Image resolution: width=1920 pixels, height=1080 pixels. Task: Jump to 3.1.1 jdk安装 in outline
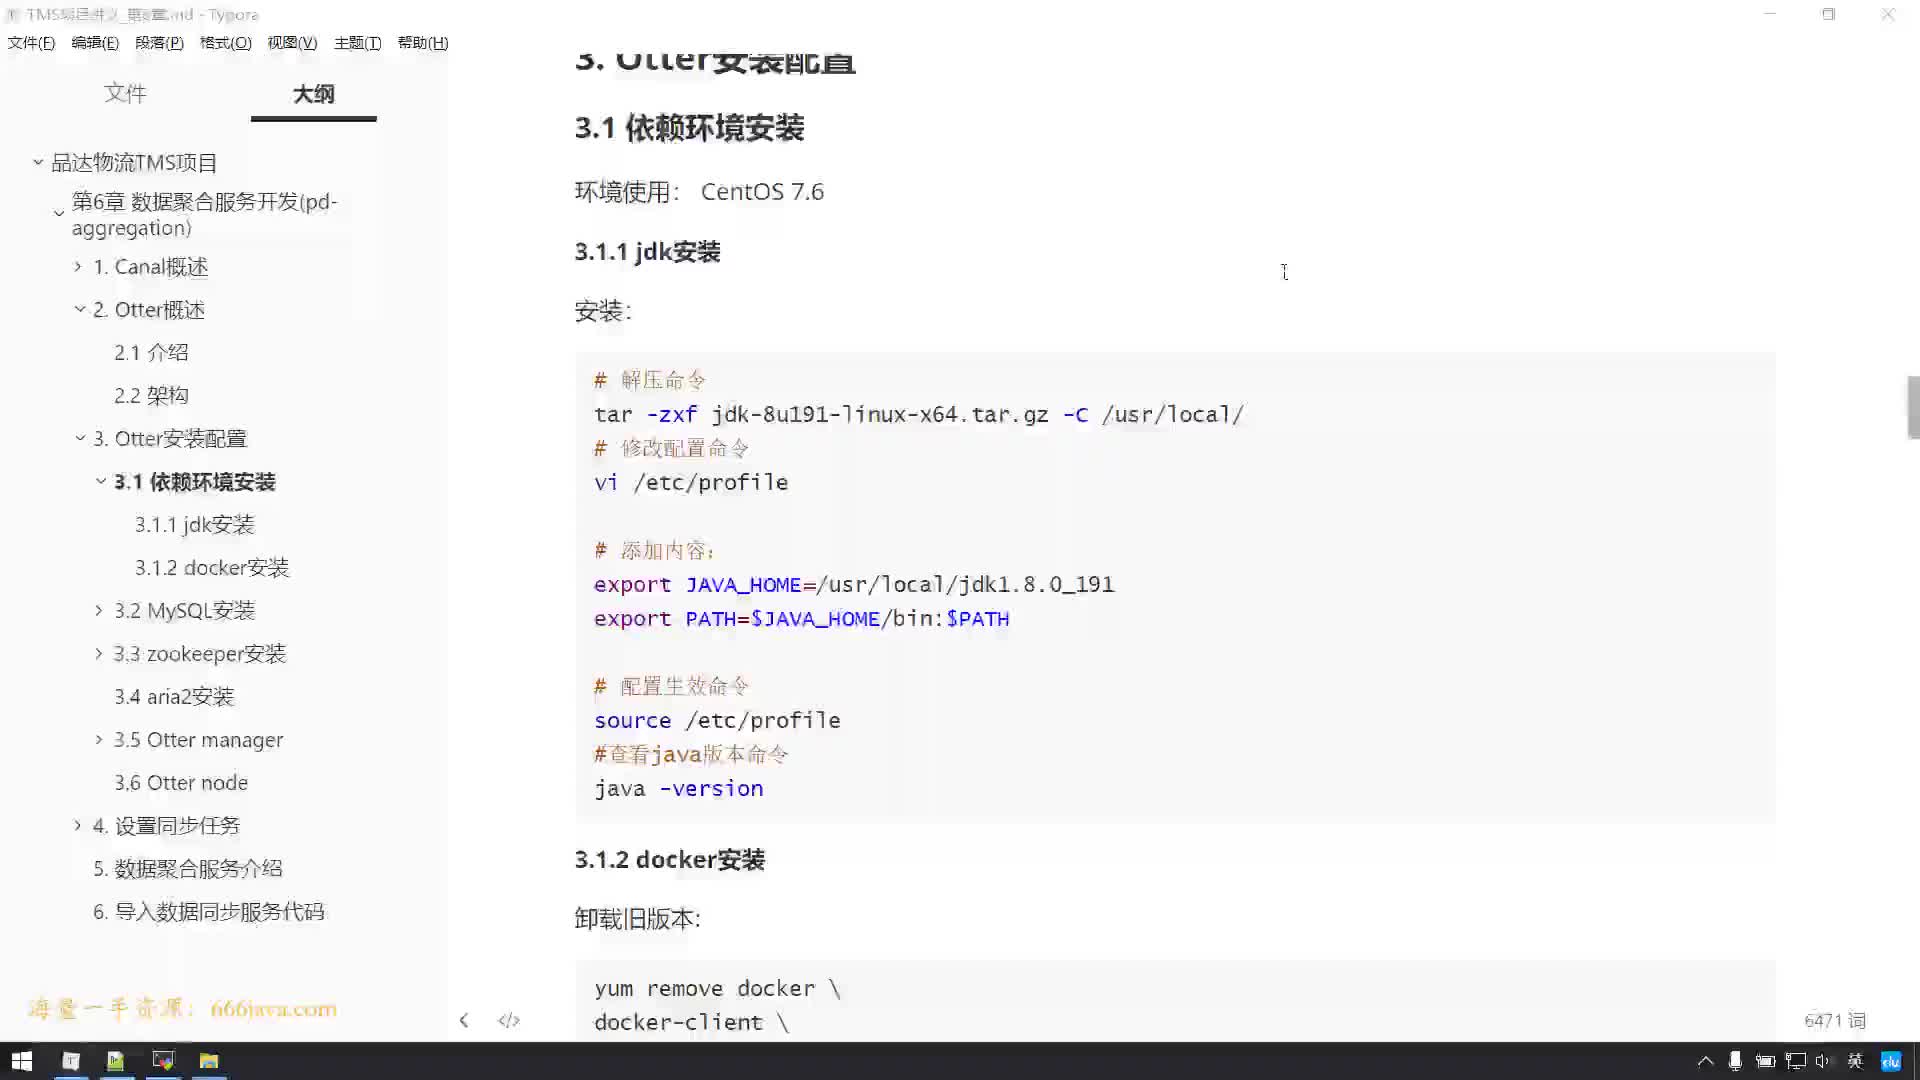pyautogui.click(x=195, y=524)
